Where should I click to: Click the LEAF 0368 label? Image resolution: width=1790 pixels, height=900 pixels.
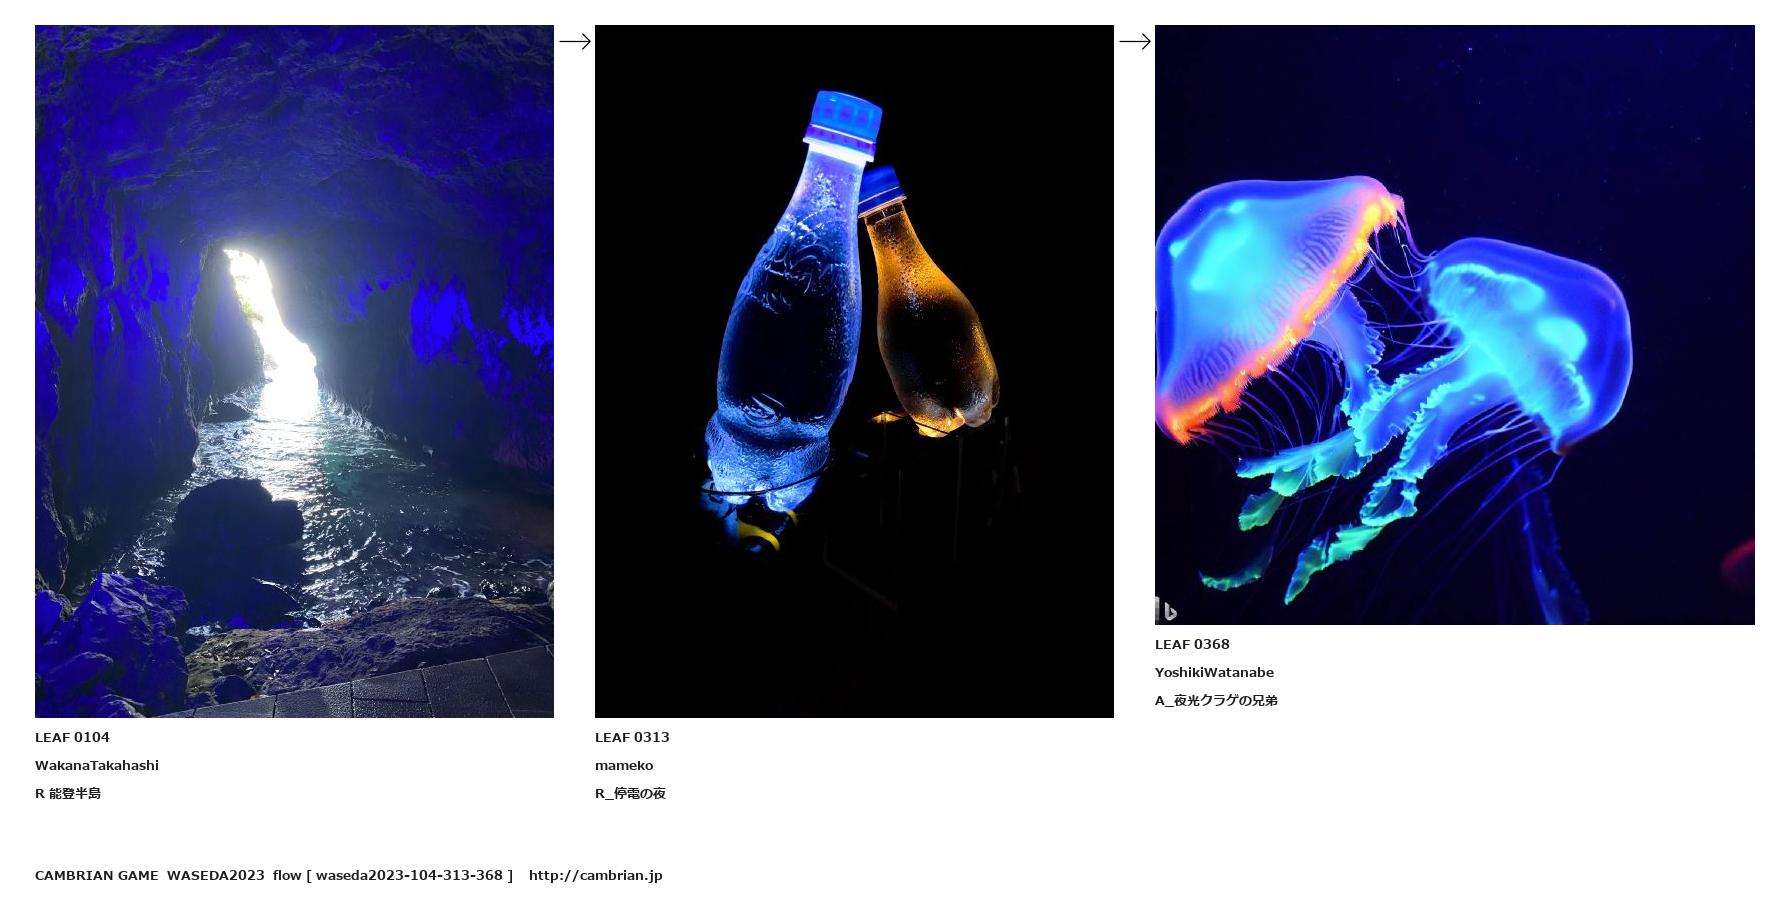(x=1192, y=644)
